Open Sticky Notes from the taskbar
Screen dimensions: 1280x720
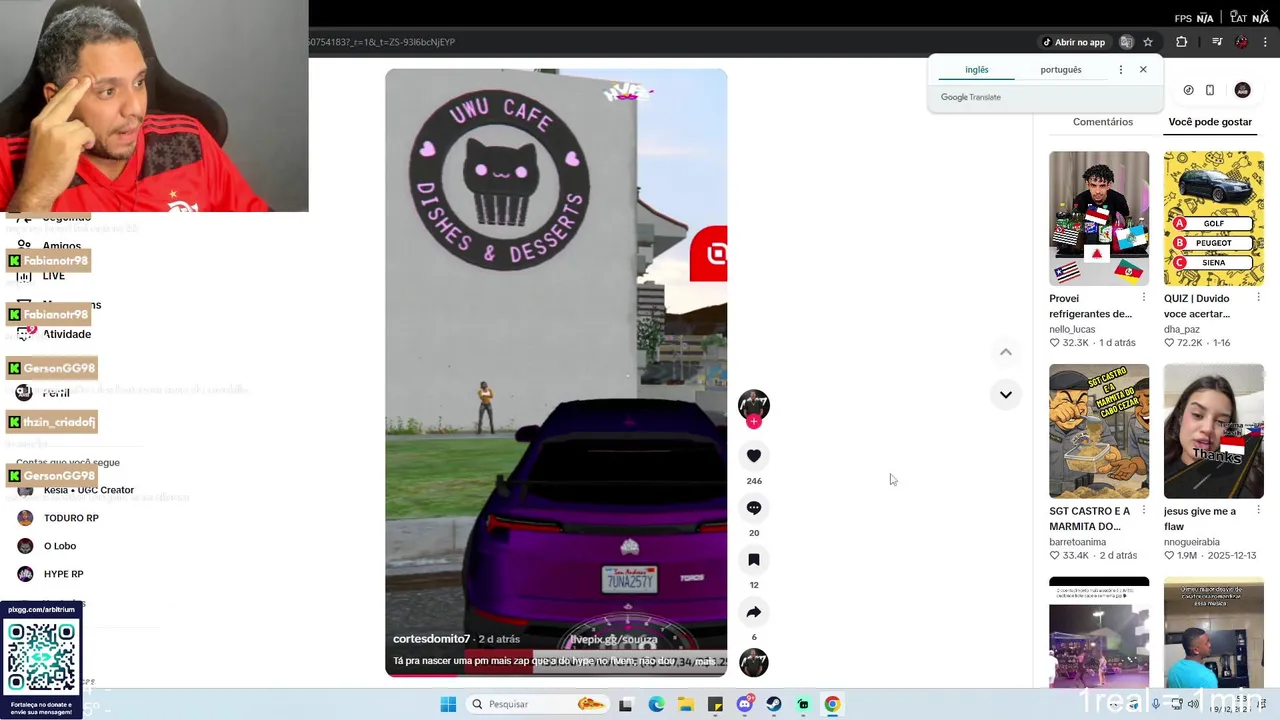click(x=715, y=704)
